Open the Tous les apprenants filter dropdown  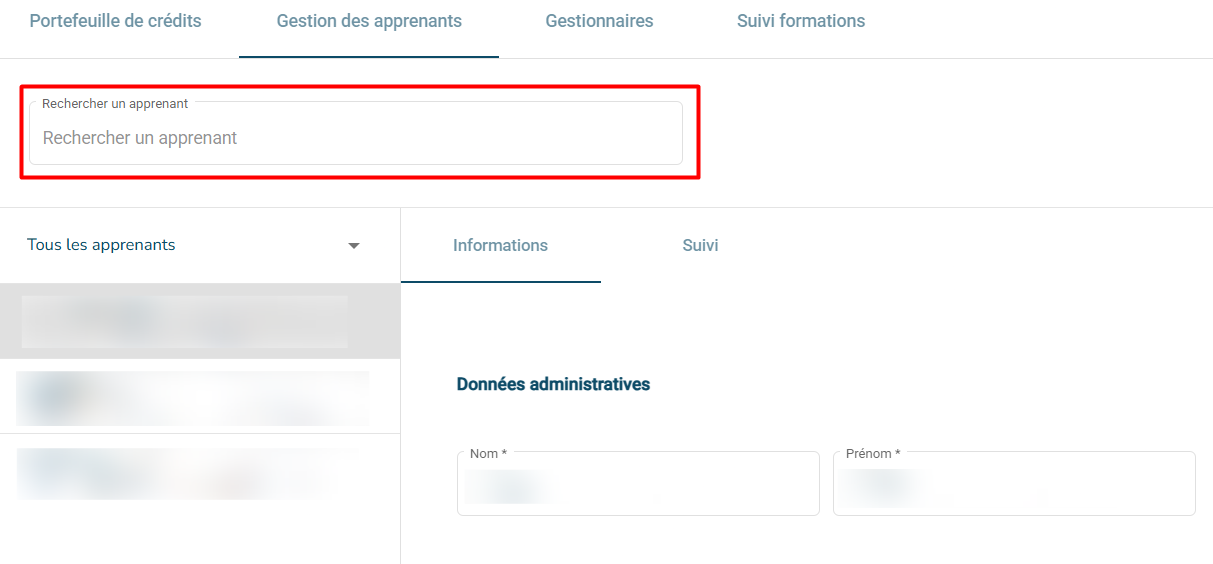(x=190, y=245)
